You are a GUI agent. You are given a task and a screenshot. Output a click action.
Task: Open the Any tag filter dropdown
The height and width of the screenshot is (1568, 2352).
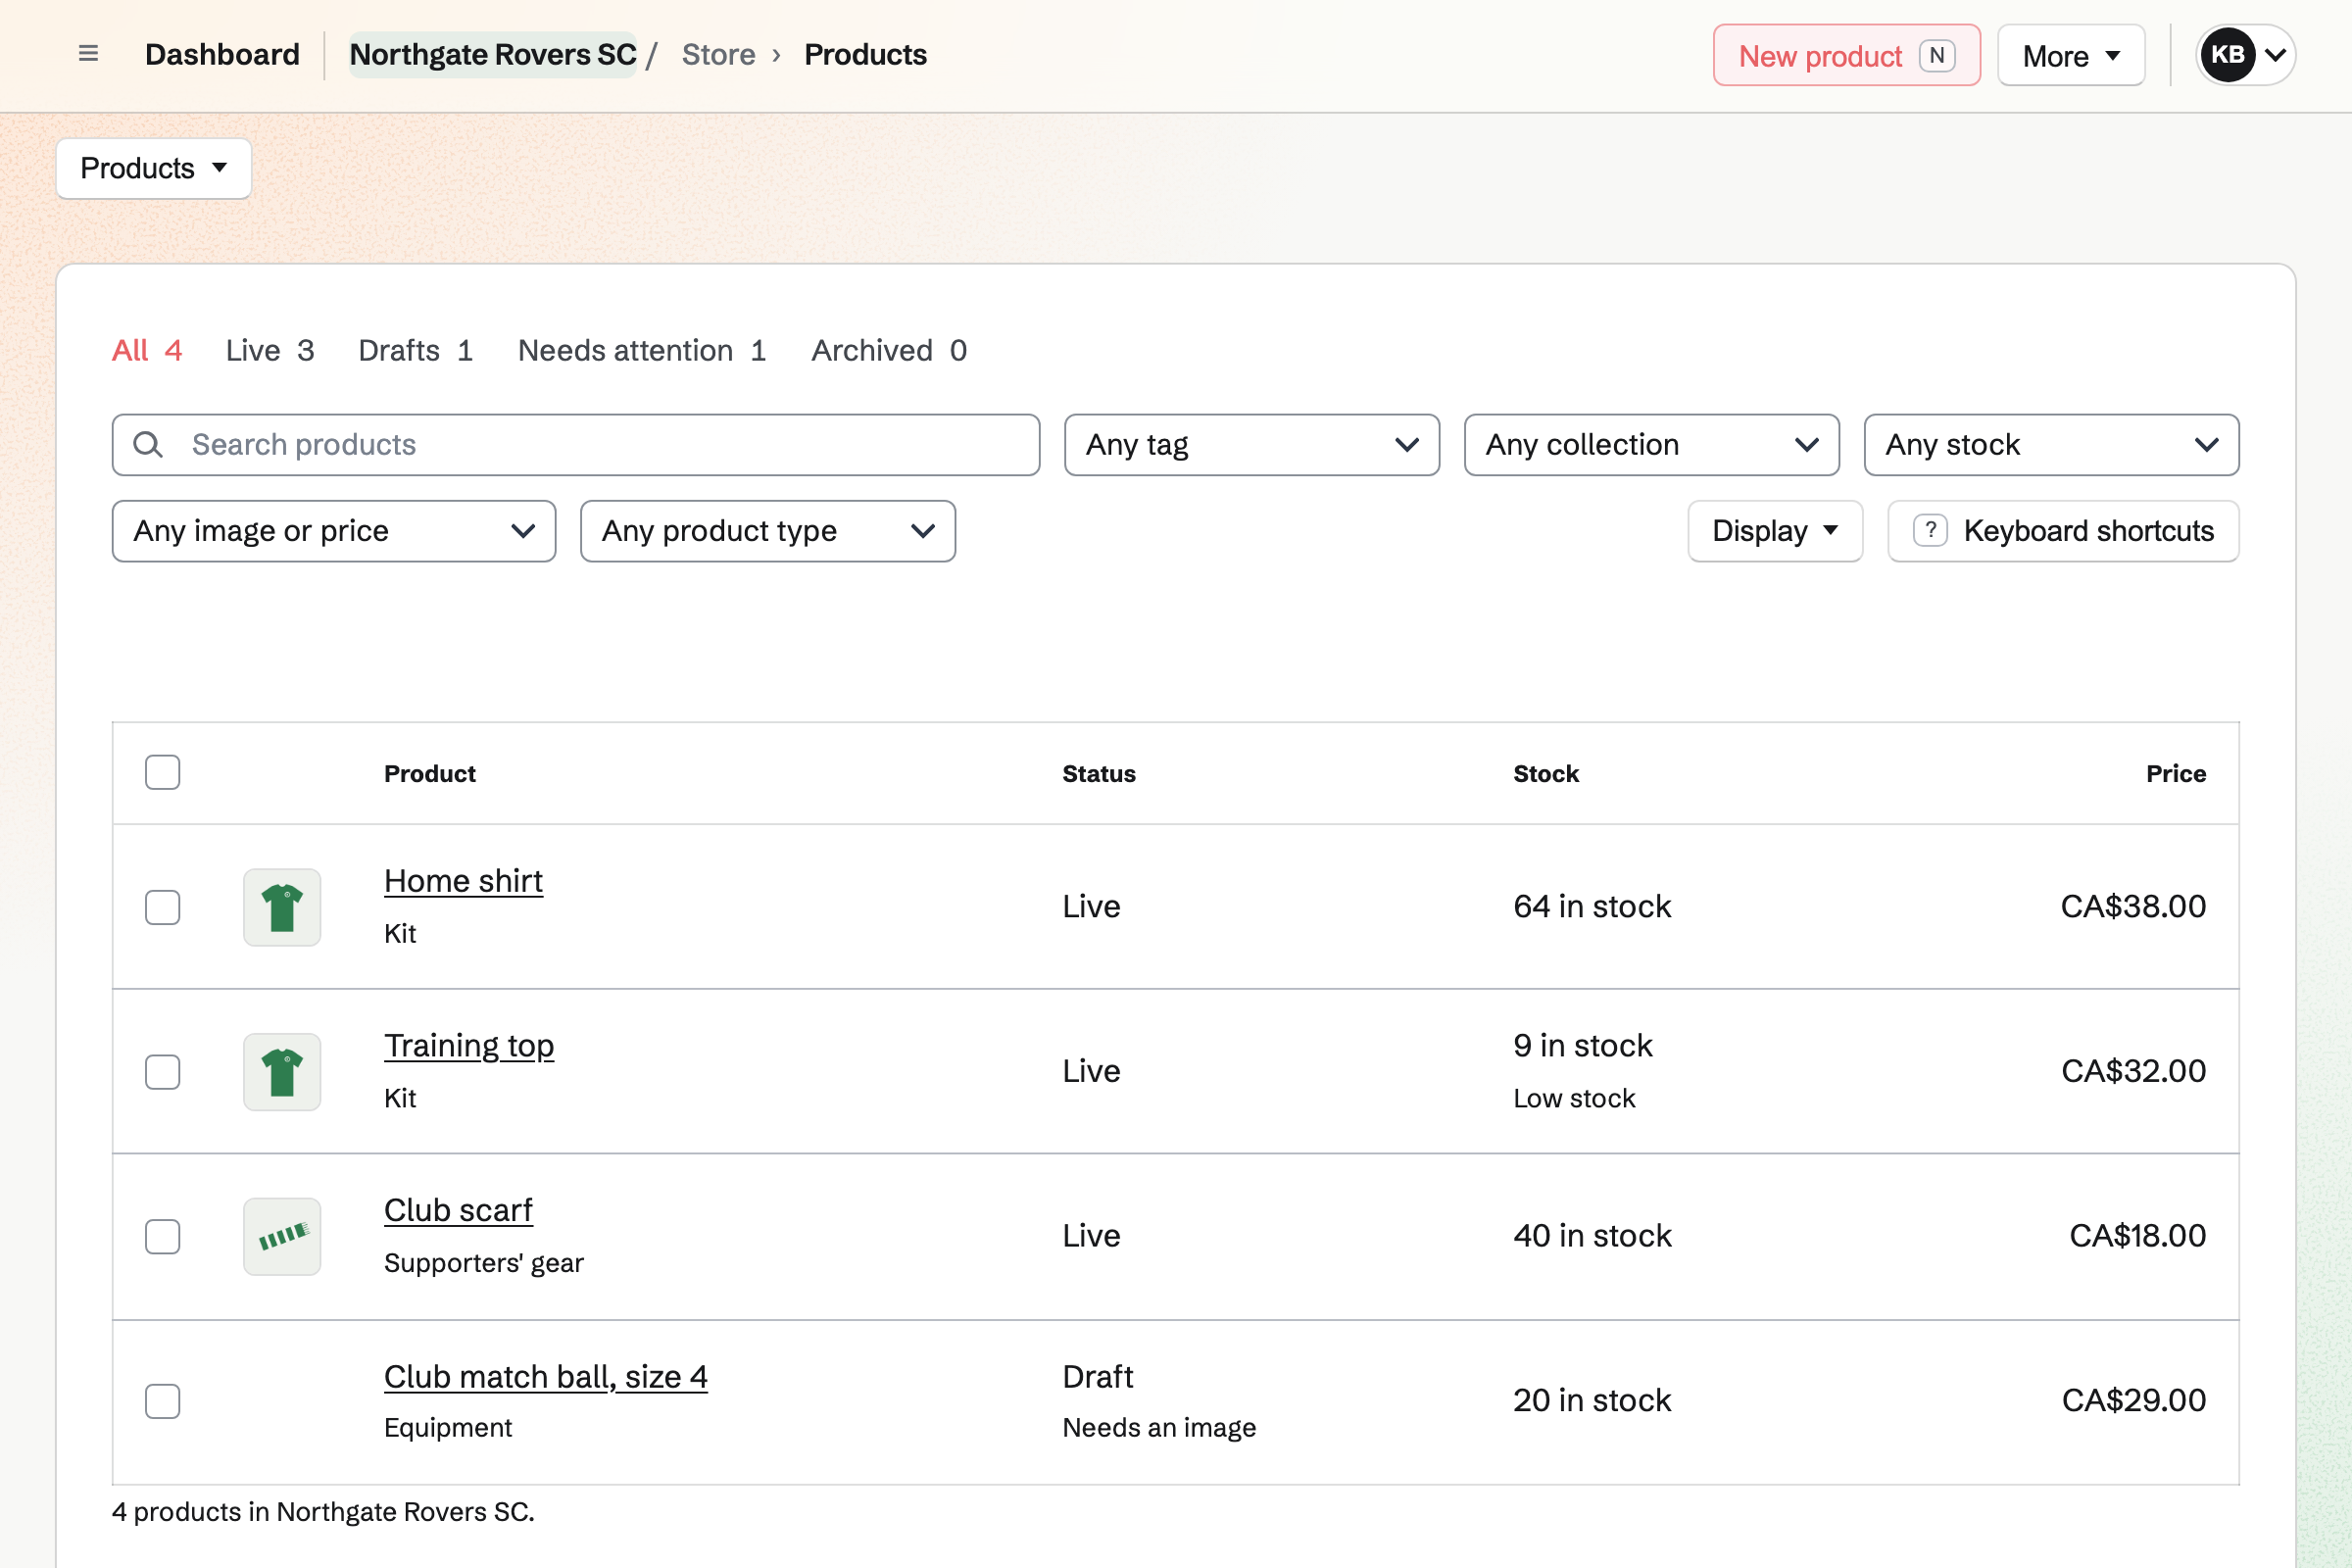point(1252,445)
